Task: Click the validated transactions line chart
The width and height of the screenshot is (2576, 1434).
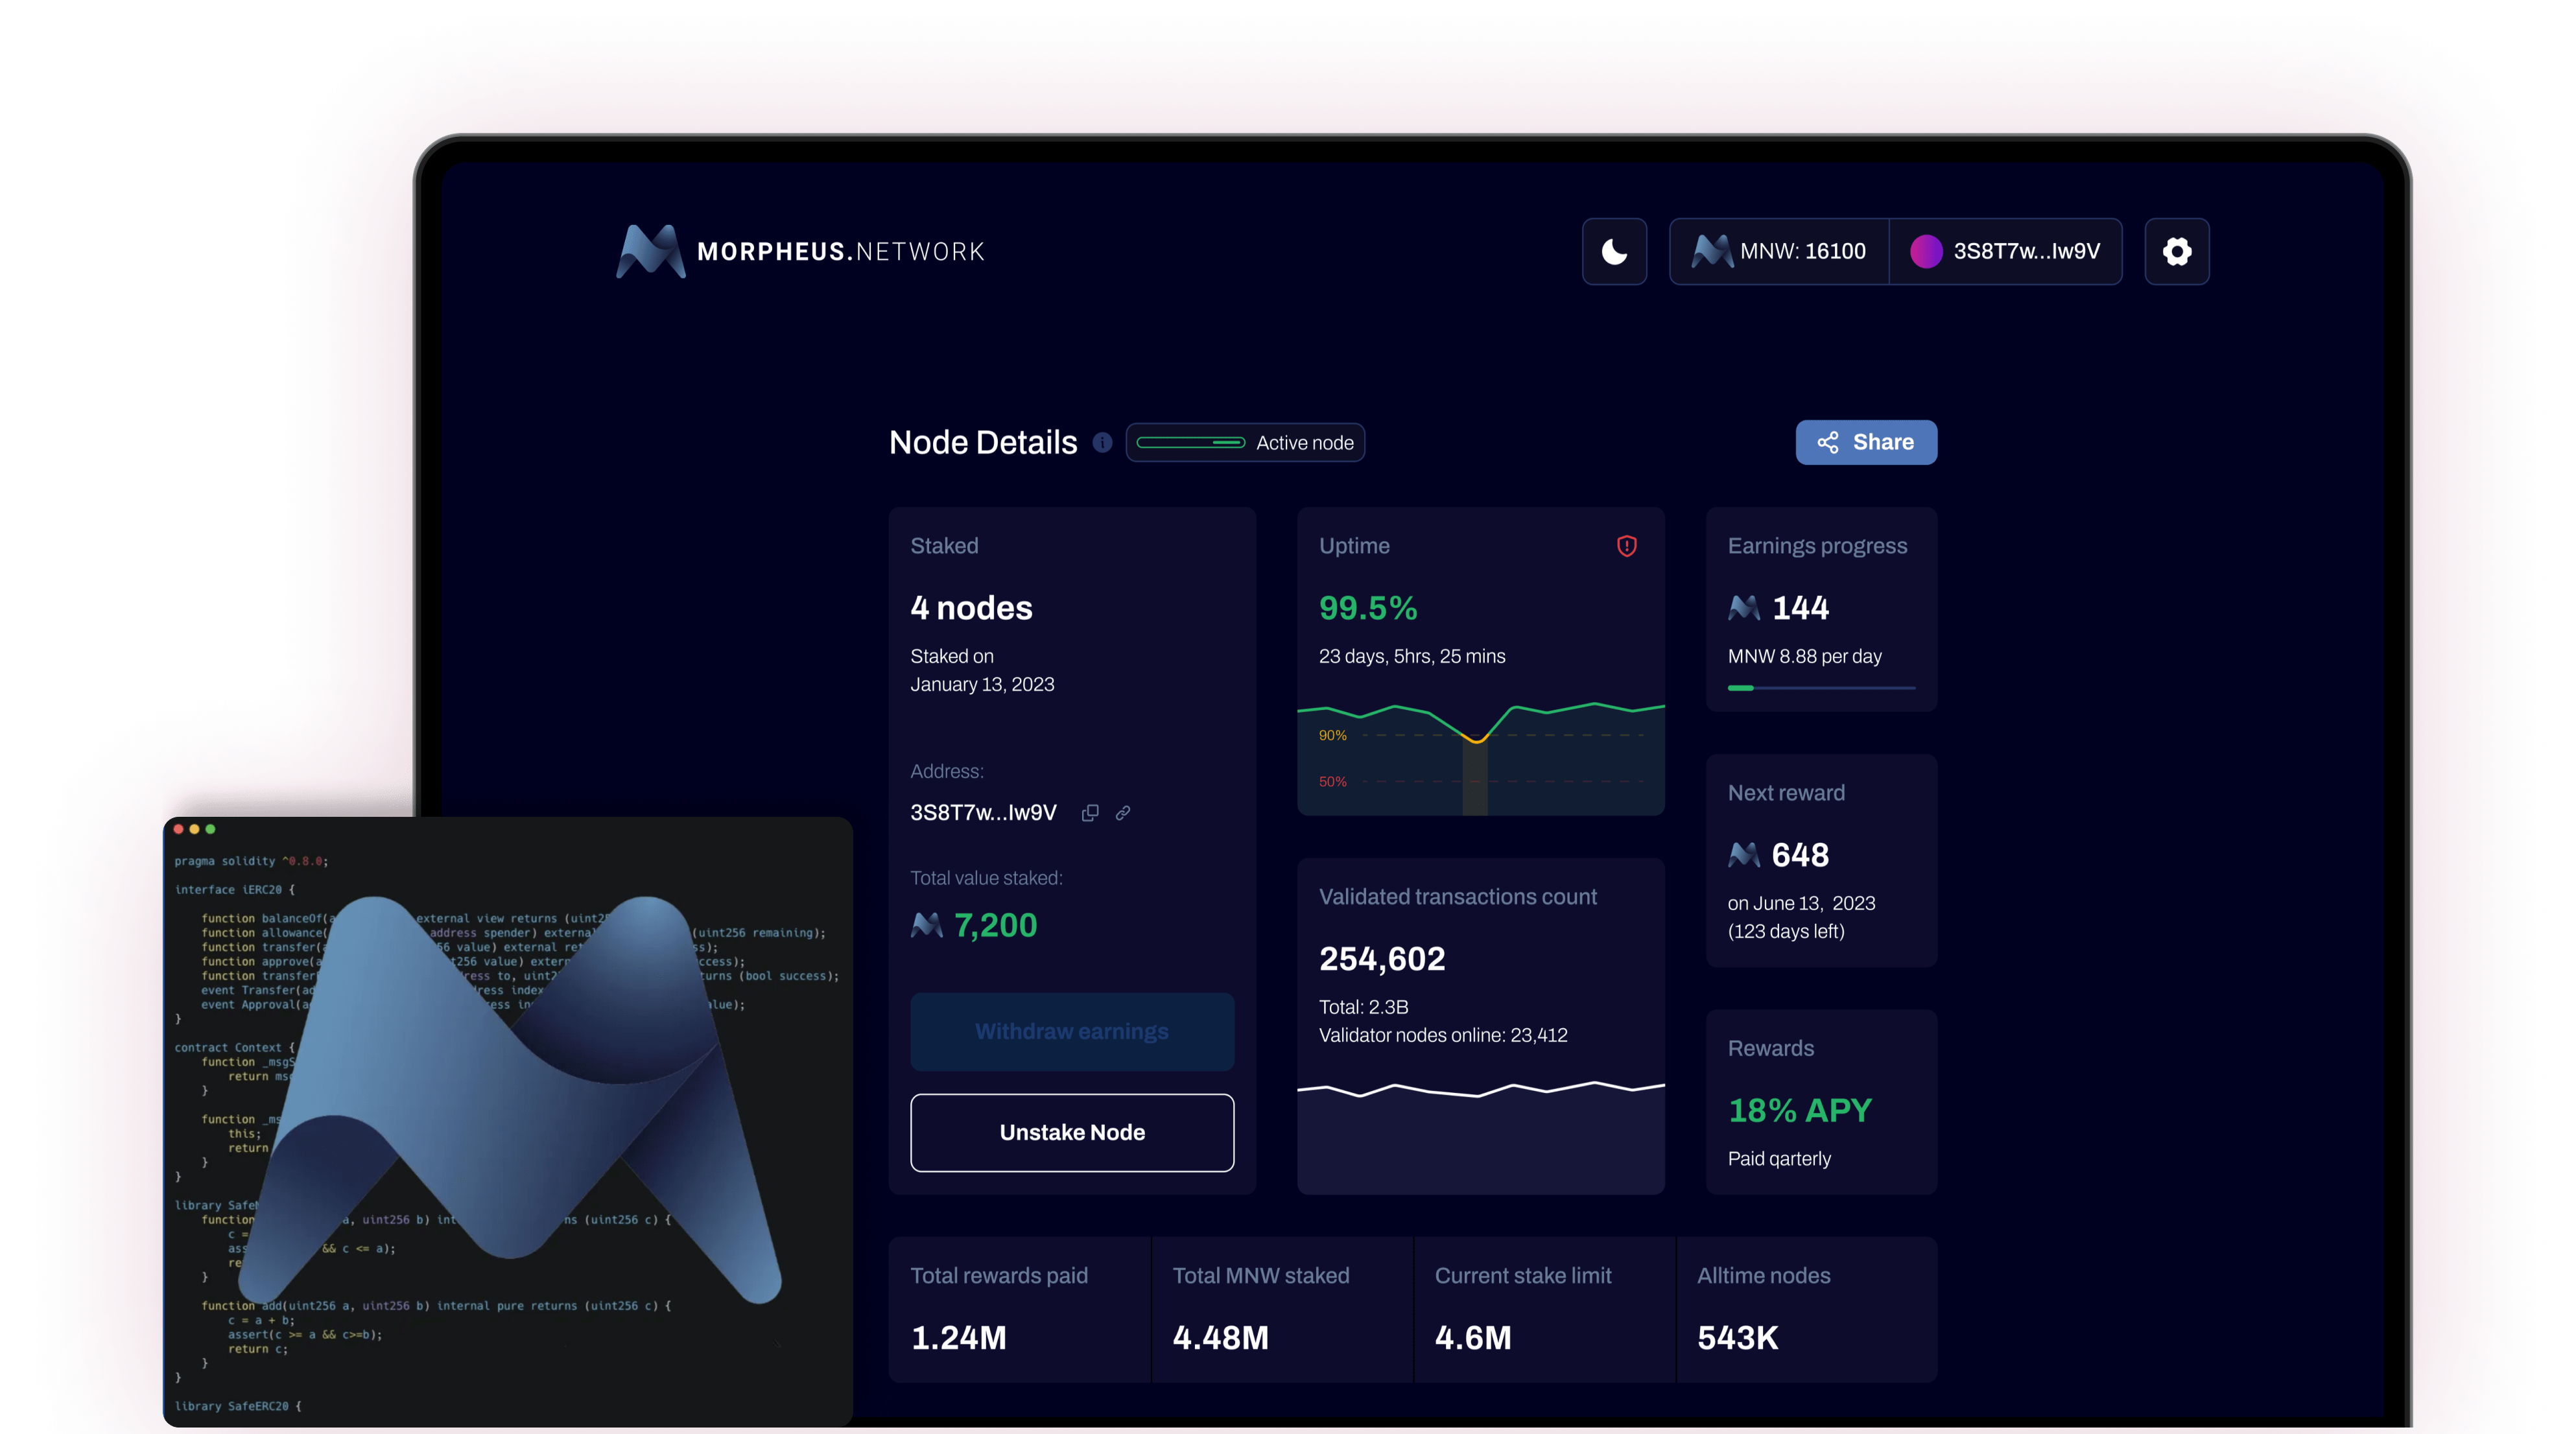Action: pyautogui.click(x=1481, y=1090)
